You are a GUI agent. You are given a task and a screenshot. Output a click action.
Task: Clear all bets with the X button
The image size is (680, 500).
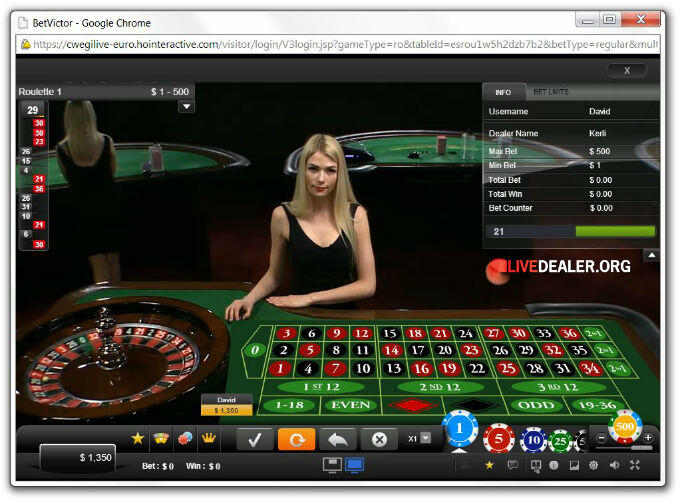[x=379, y=440]
